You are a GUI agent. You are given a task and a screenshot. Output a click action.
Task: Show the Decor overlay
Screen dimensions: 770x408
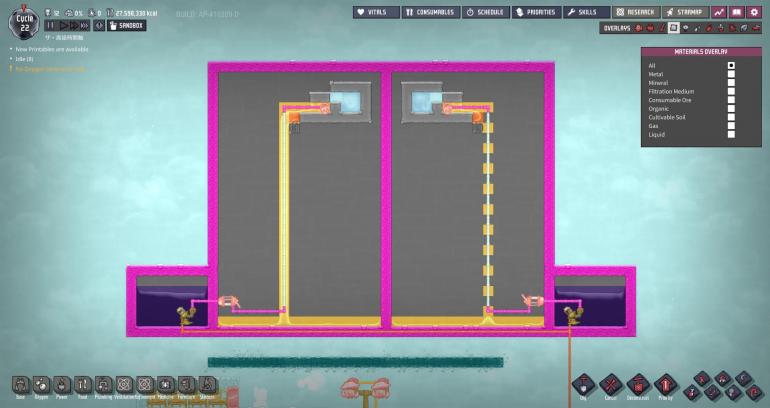coord(721,28)
